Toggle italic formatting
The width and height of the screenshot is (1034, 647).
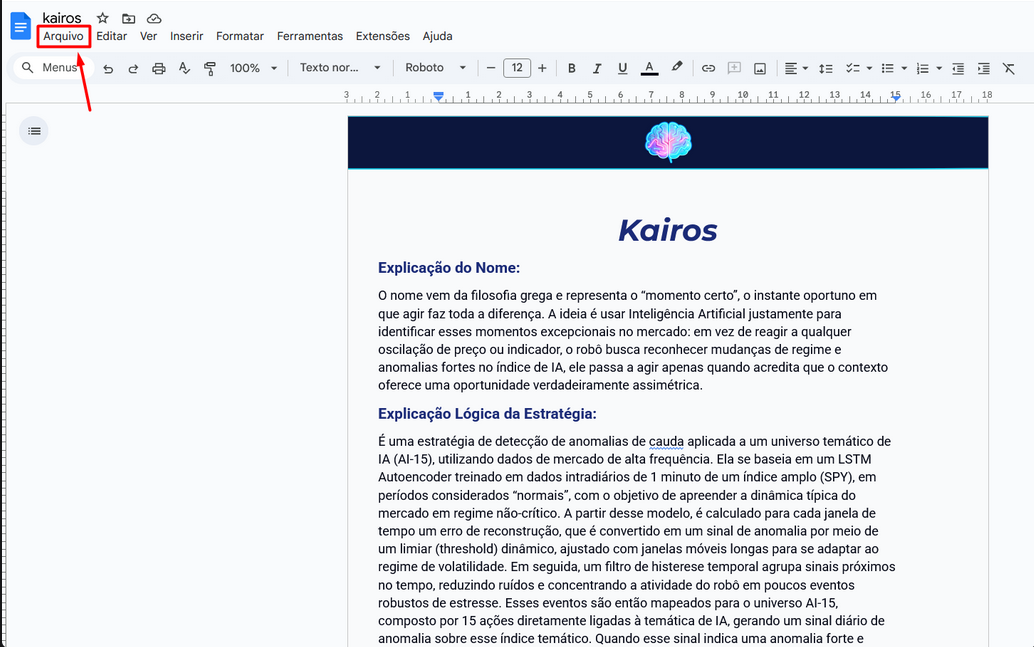point(597,68)
